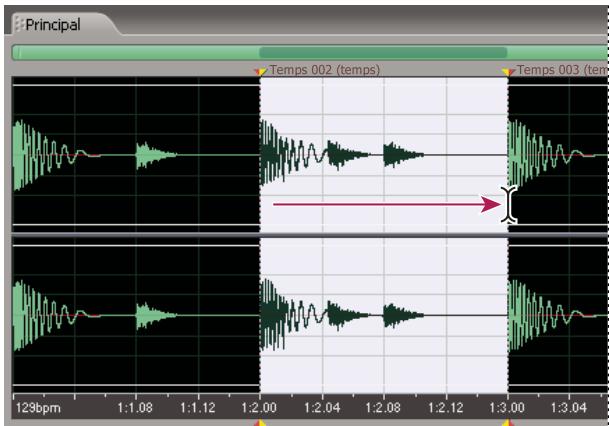The width and height of the screenshot is (609, 426).
Task: Click the dark green zoom navigator range bar
Action: [383, 52]
